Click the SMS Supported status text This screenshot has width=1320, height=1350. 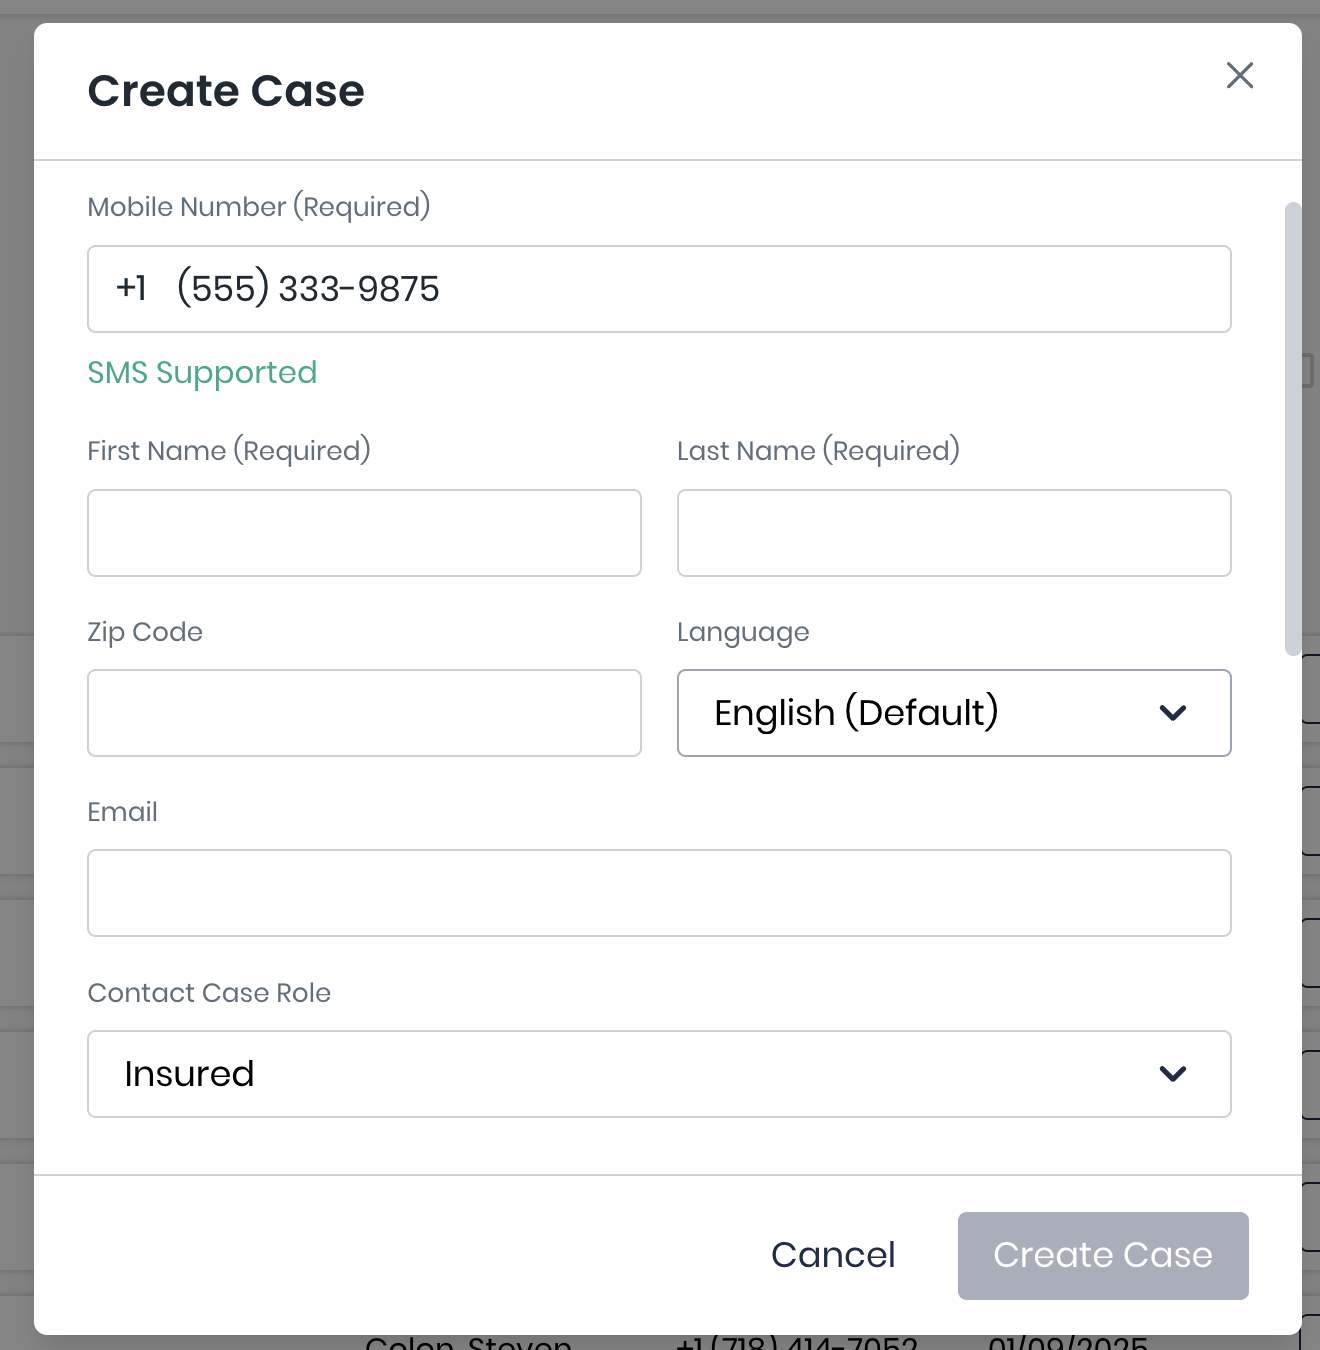[x=202, y=373]
